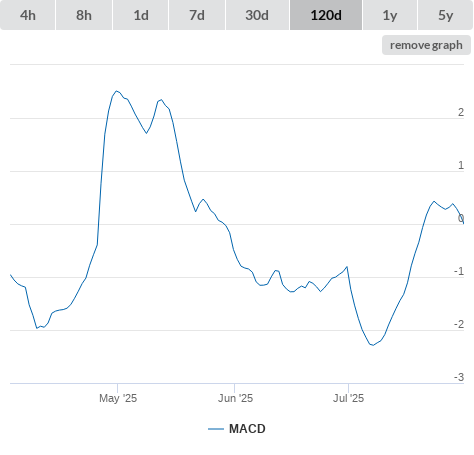Click the MACD line's lowest trough in July
Image resolution: width=474 pixels, height=455 pixels.
coord(373,345)
